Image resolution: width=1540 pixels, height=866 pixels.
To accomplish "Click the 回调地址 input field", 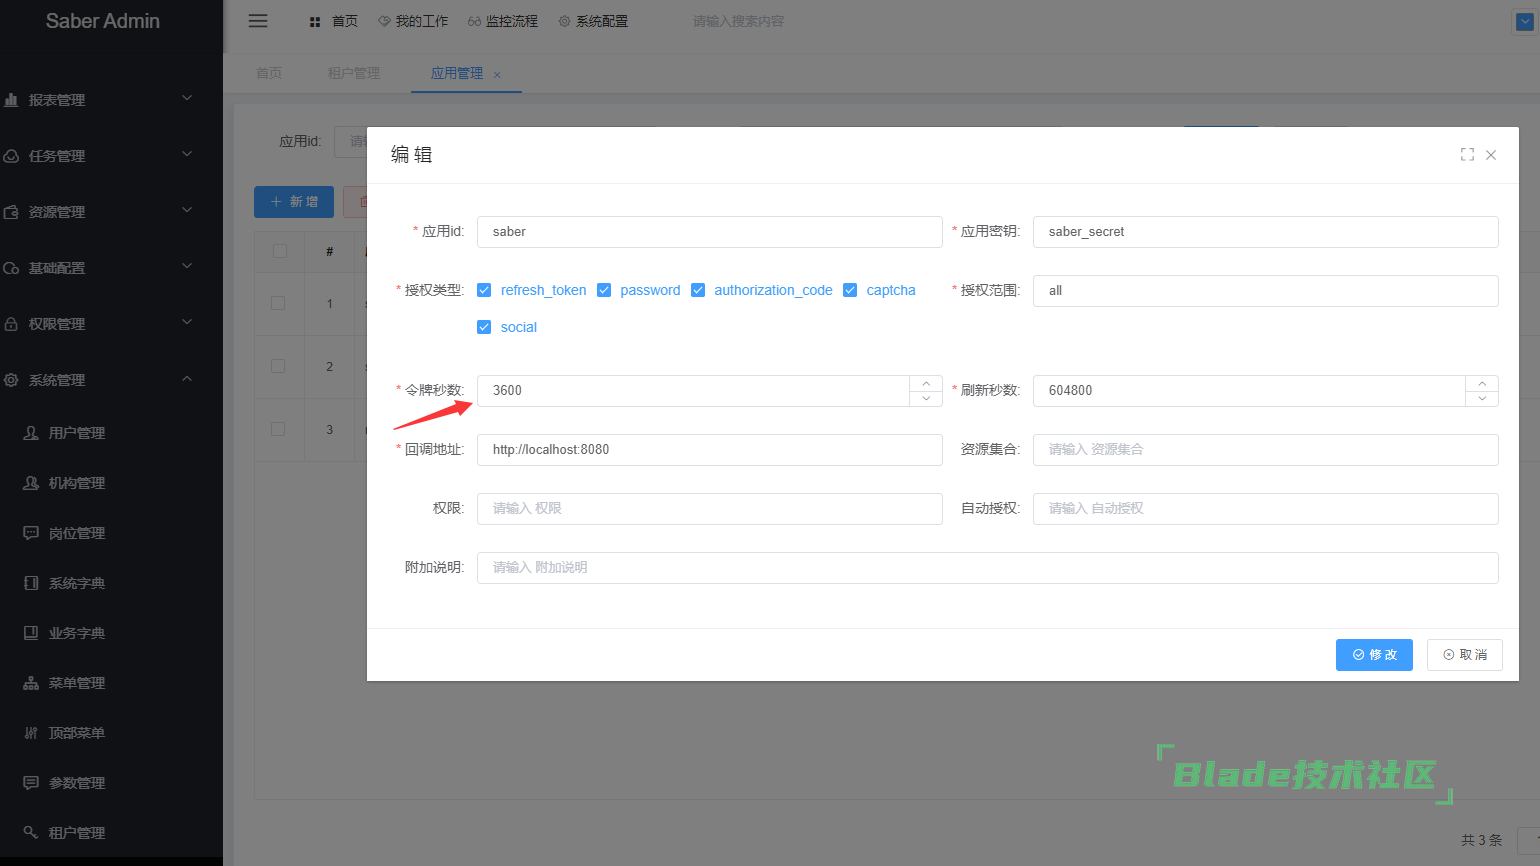I will click(710, 450).
